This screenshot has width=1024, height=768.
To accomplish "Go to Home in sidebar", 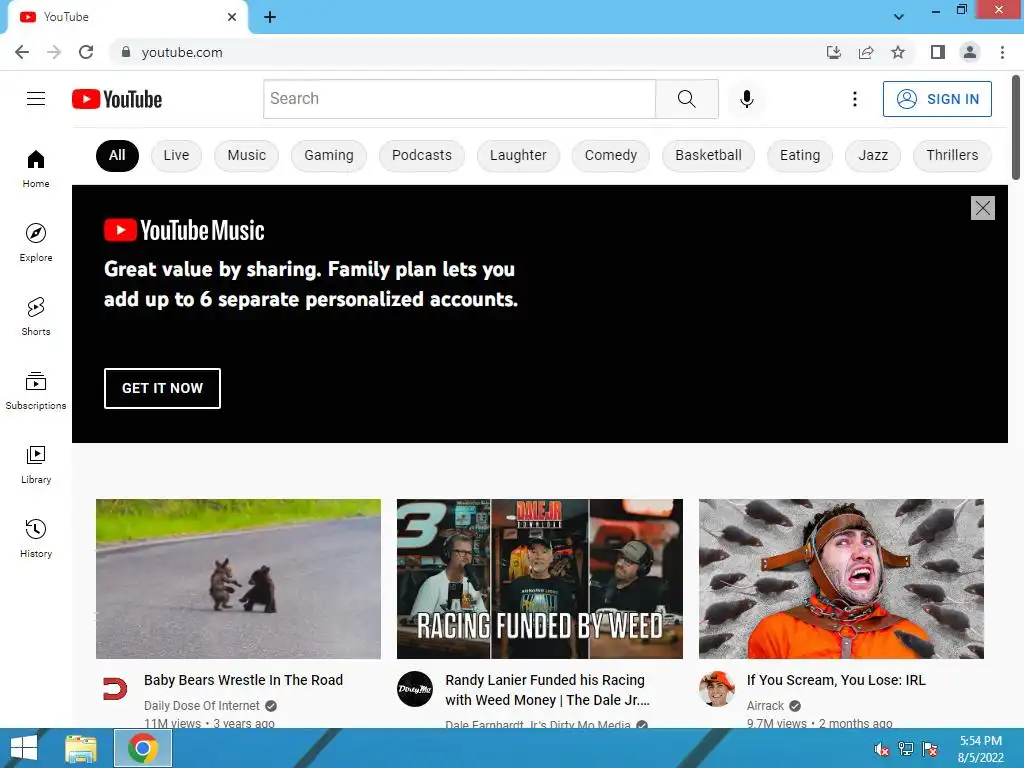I will (x=36, y=168).
